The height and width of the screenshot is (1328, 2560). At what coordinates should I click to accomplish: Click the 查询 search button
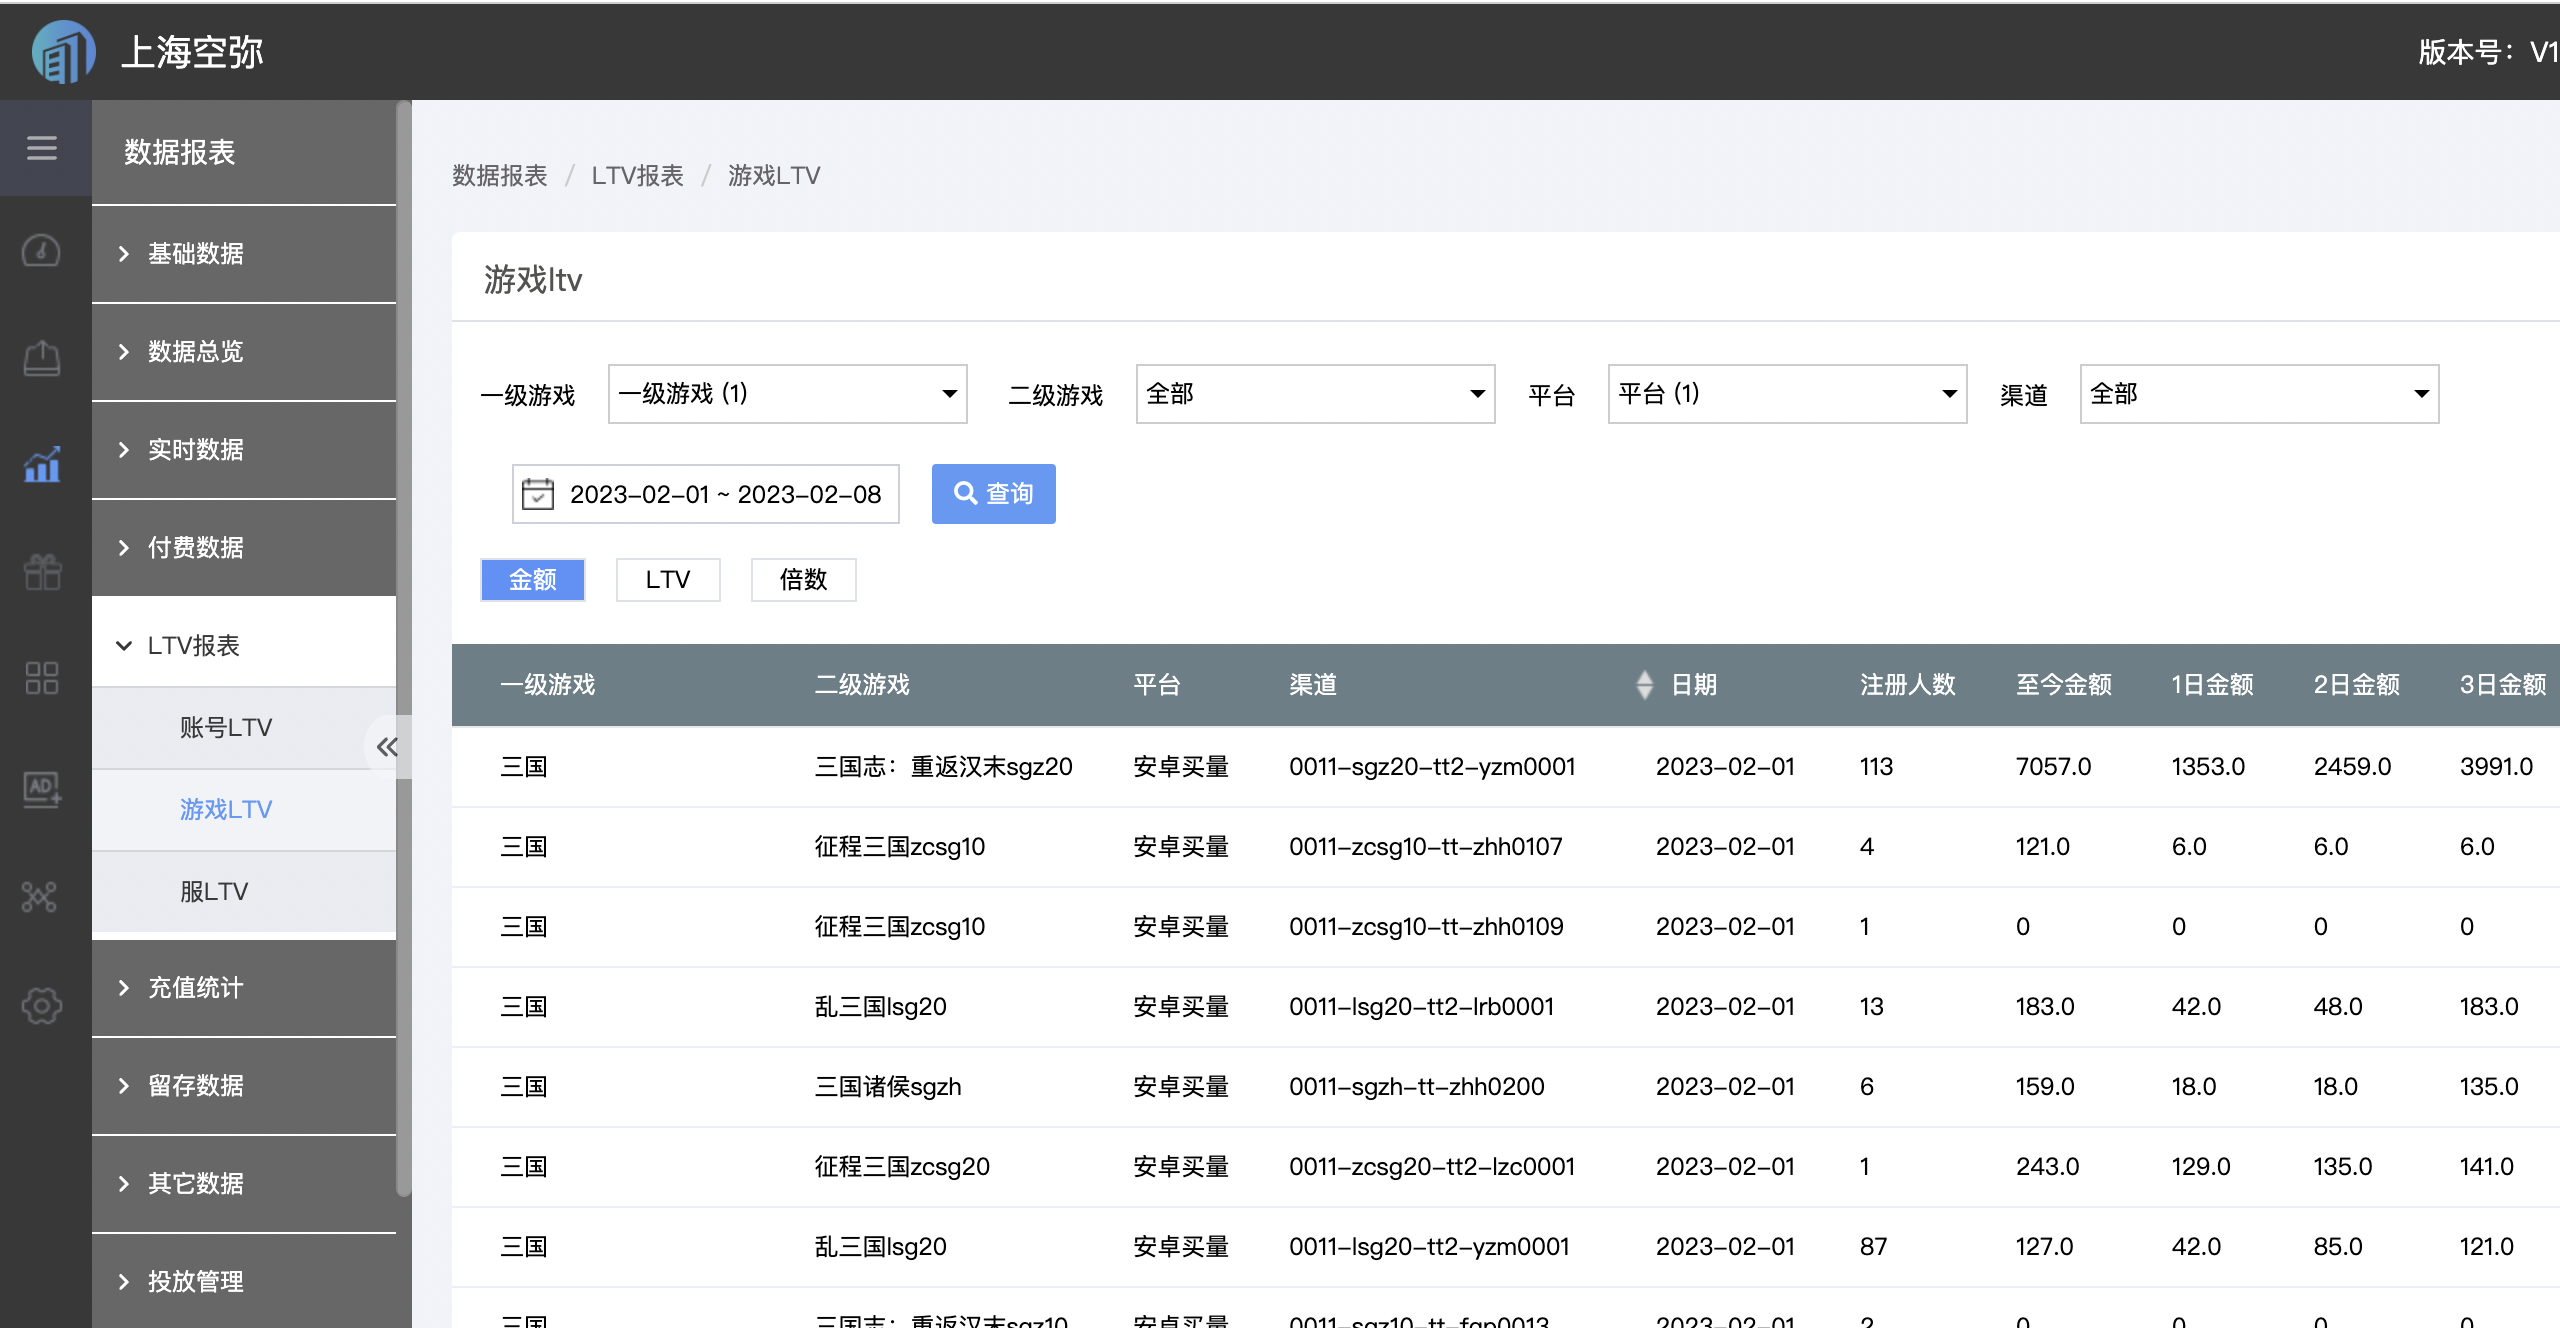pos(994,494)
